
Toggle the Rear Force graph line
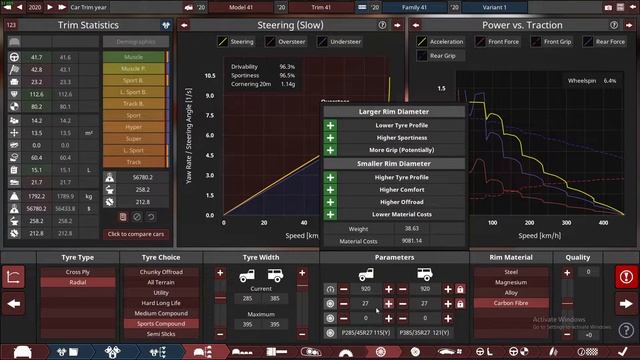[x=588, y=42]
